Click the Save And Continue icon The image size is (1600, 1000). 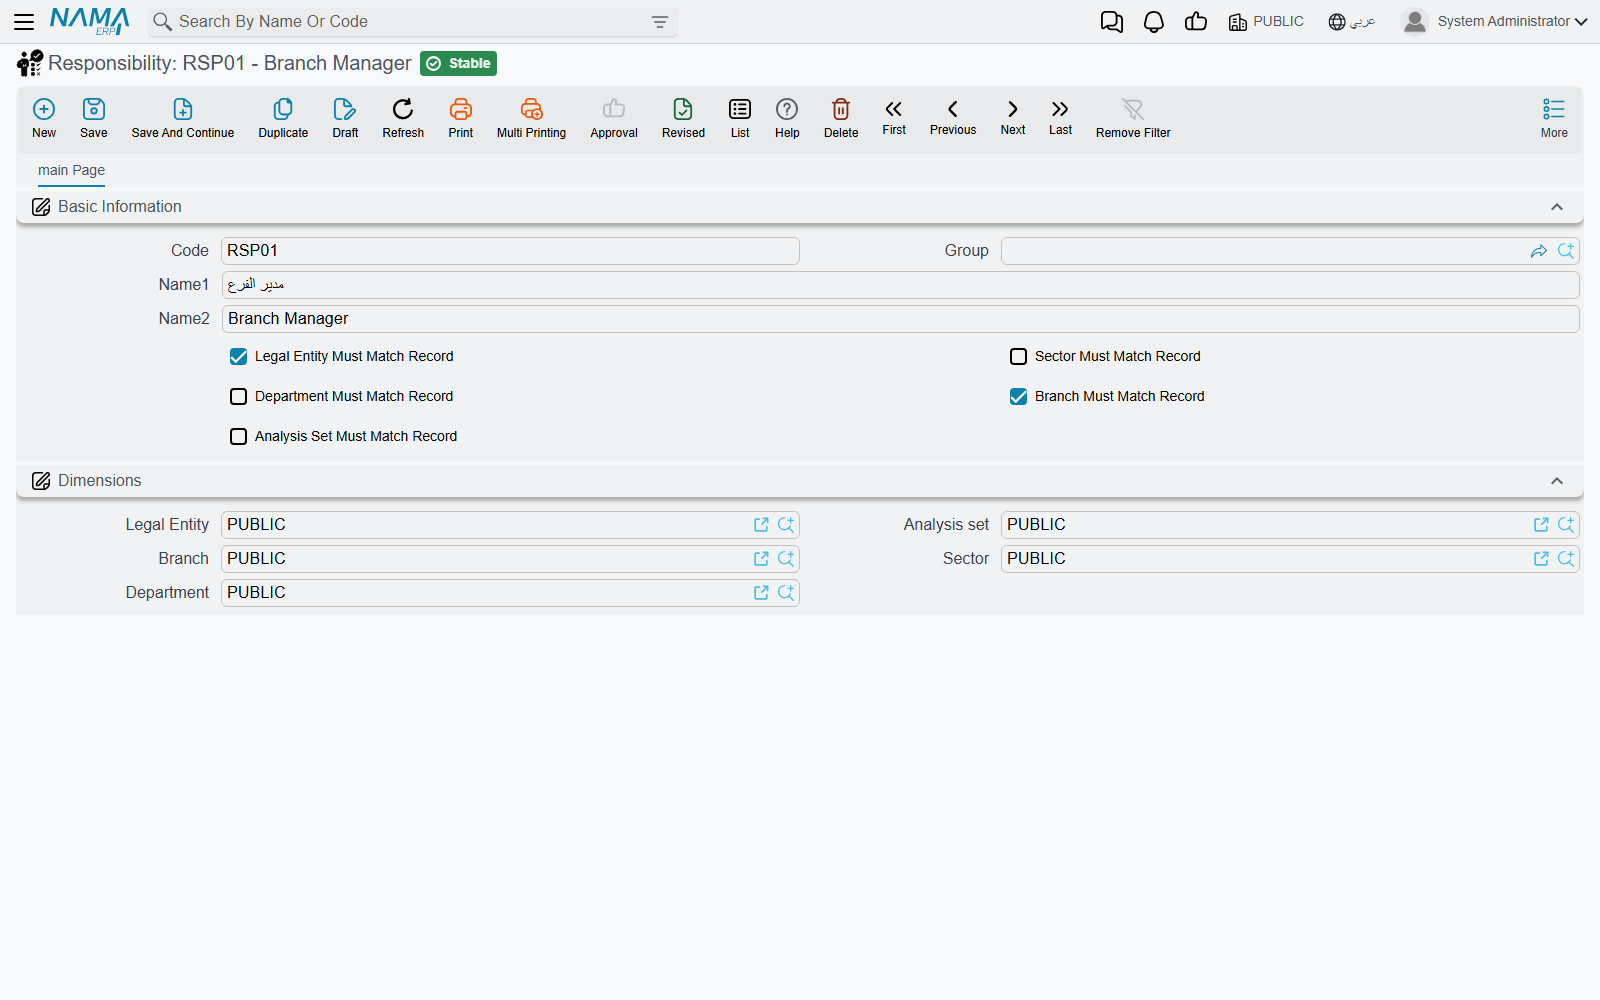[183, 118]
